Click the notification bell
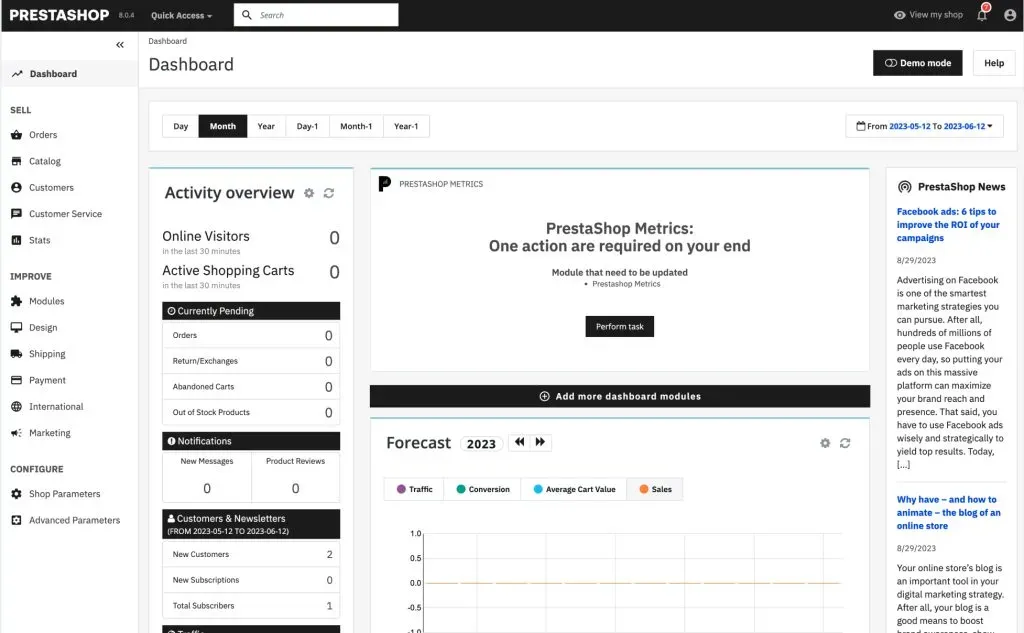The height and width of the screenshot is (633, 1024). (982, 15)
